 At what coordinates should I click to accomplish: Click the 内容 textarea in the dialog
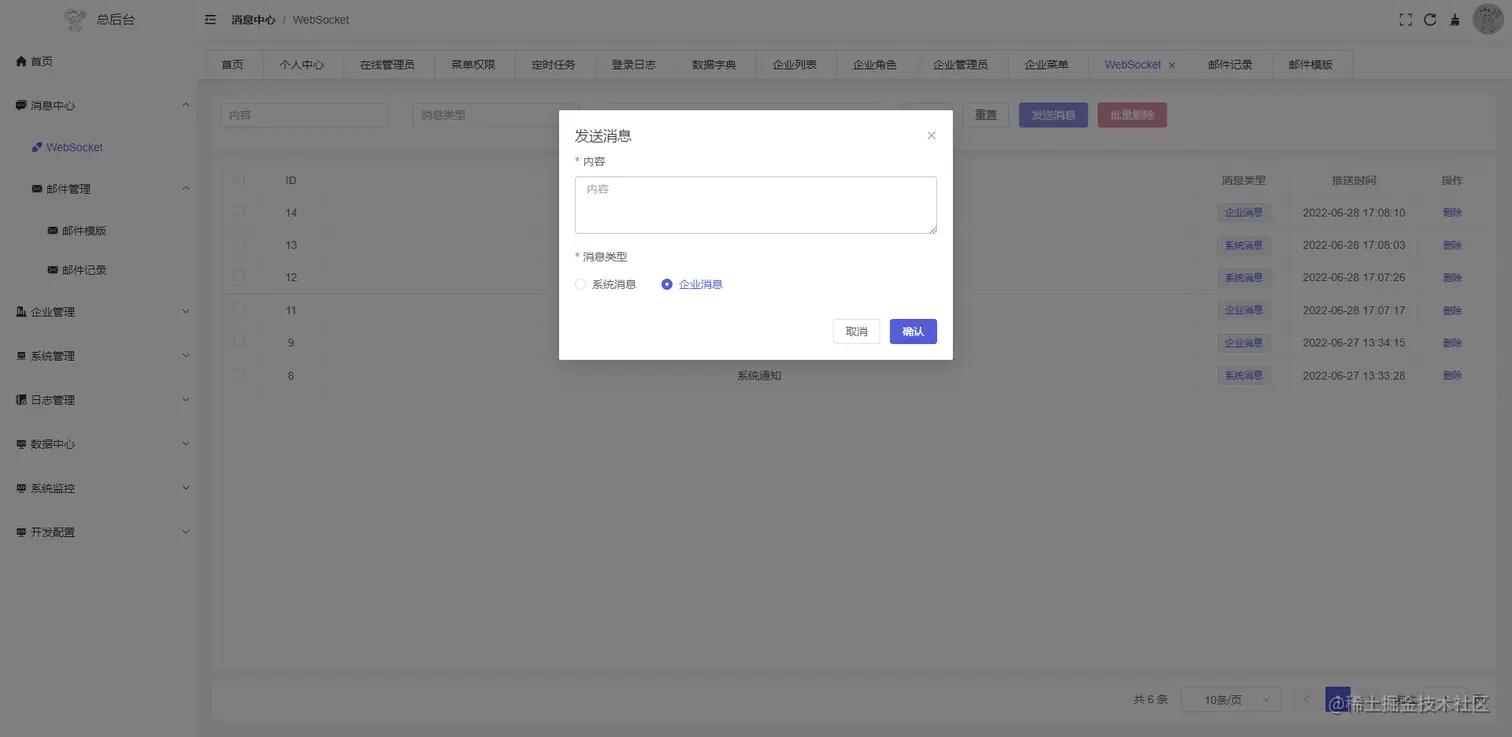755,204
